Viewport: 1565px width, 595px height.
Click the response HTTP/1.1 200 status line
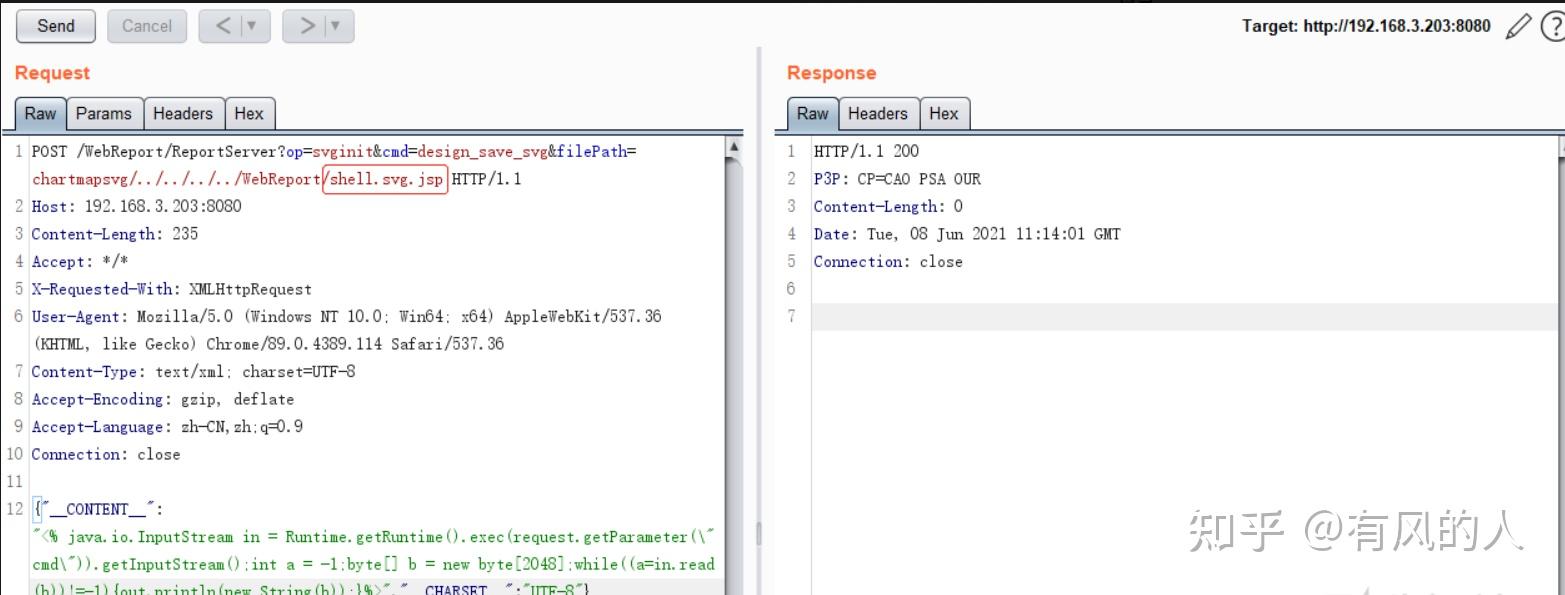pyautogui.click(x=866, y=152)
